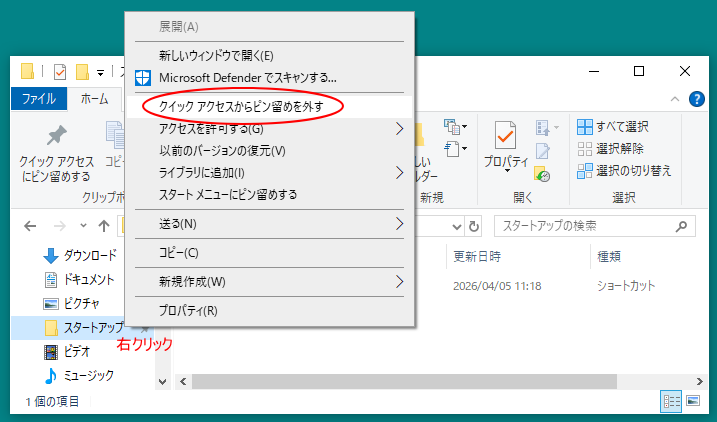Select ピクチャ in navigation pane
Viewport: 717px width, 422px height.
tap(80, 304)
